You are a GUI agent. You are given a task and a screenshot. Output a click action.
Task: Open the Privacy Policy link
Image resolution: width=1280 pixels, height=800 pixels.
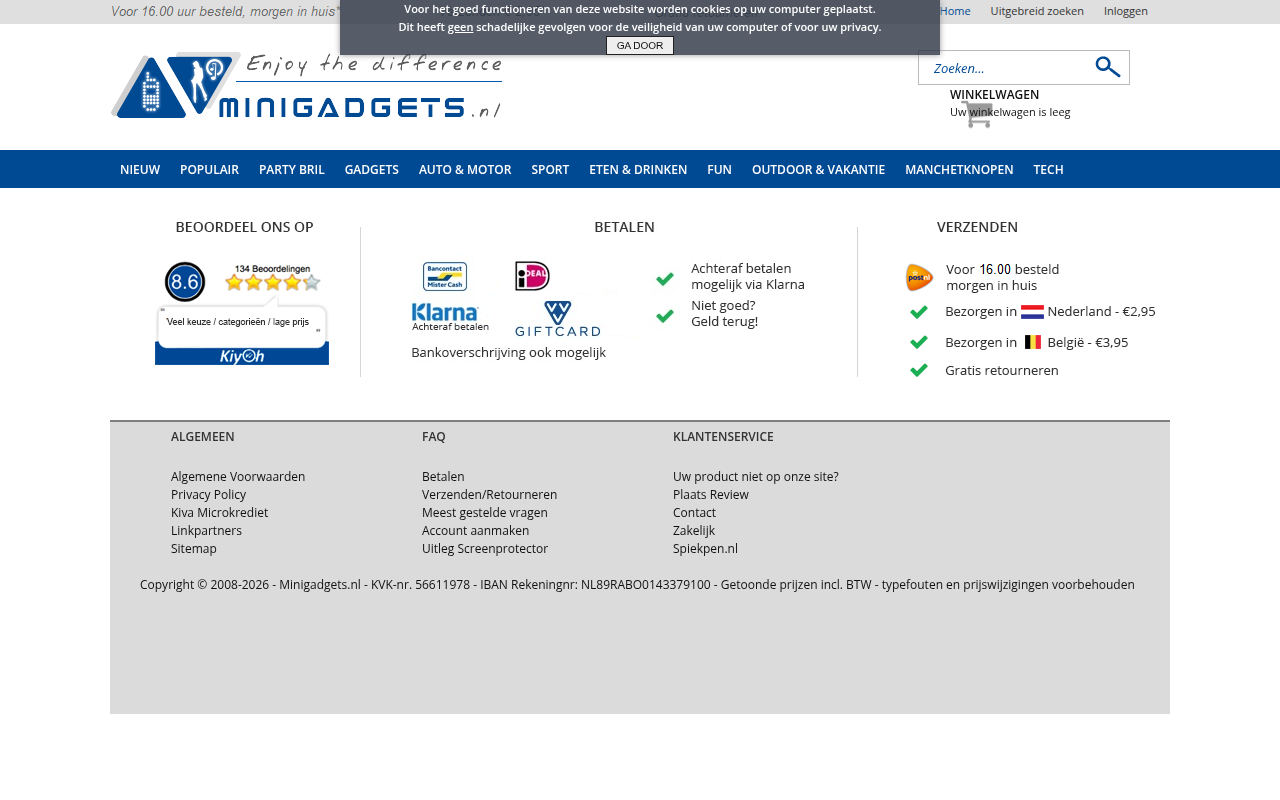point(208,495)
